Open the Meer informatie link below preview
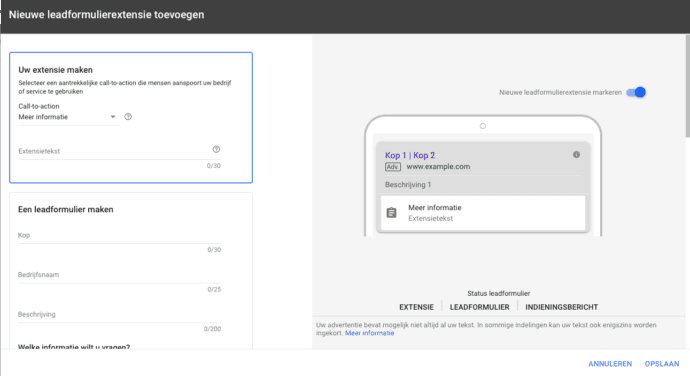The width and height of the screenshot is (690, 376). (370, 333)
